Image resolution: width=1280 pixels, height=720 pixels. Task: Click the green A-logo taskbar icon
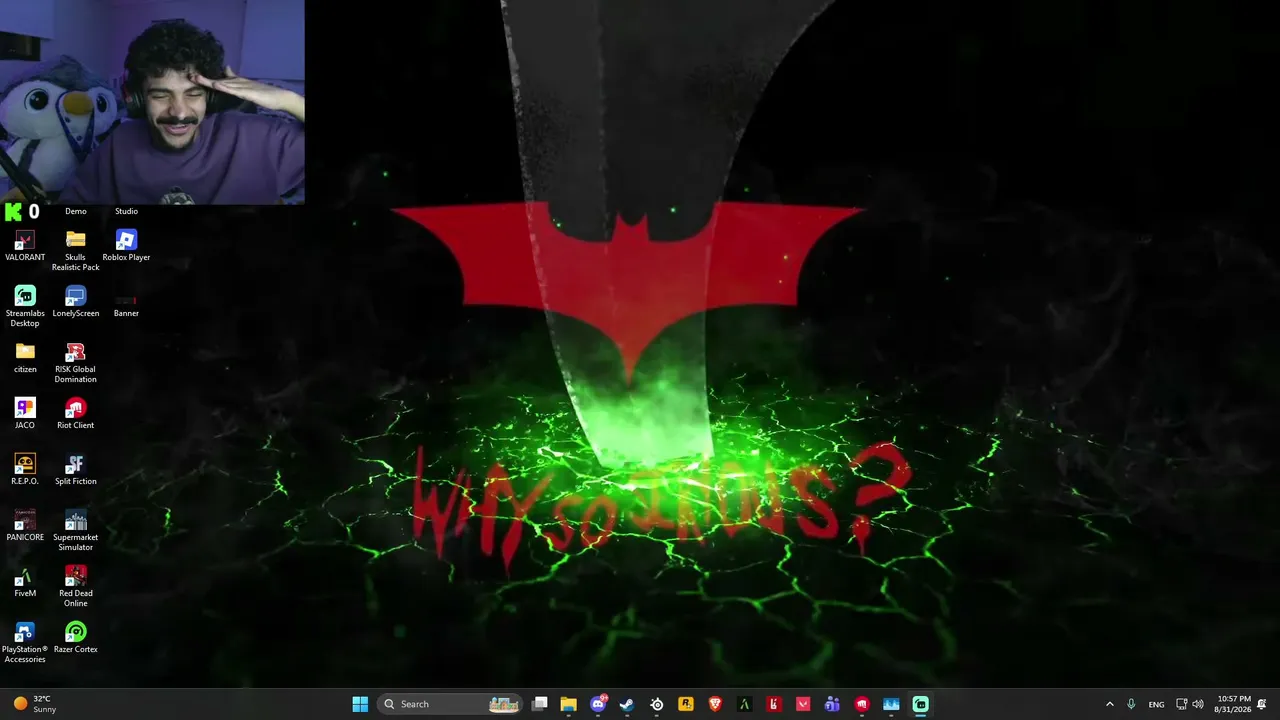(x=744, y=704)
